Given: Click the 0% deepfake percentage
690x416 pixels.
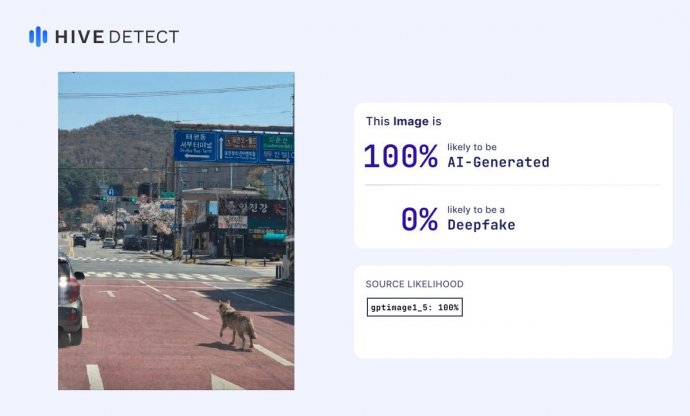Looking at the screenshot, I should [x=419, y=219].
